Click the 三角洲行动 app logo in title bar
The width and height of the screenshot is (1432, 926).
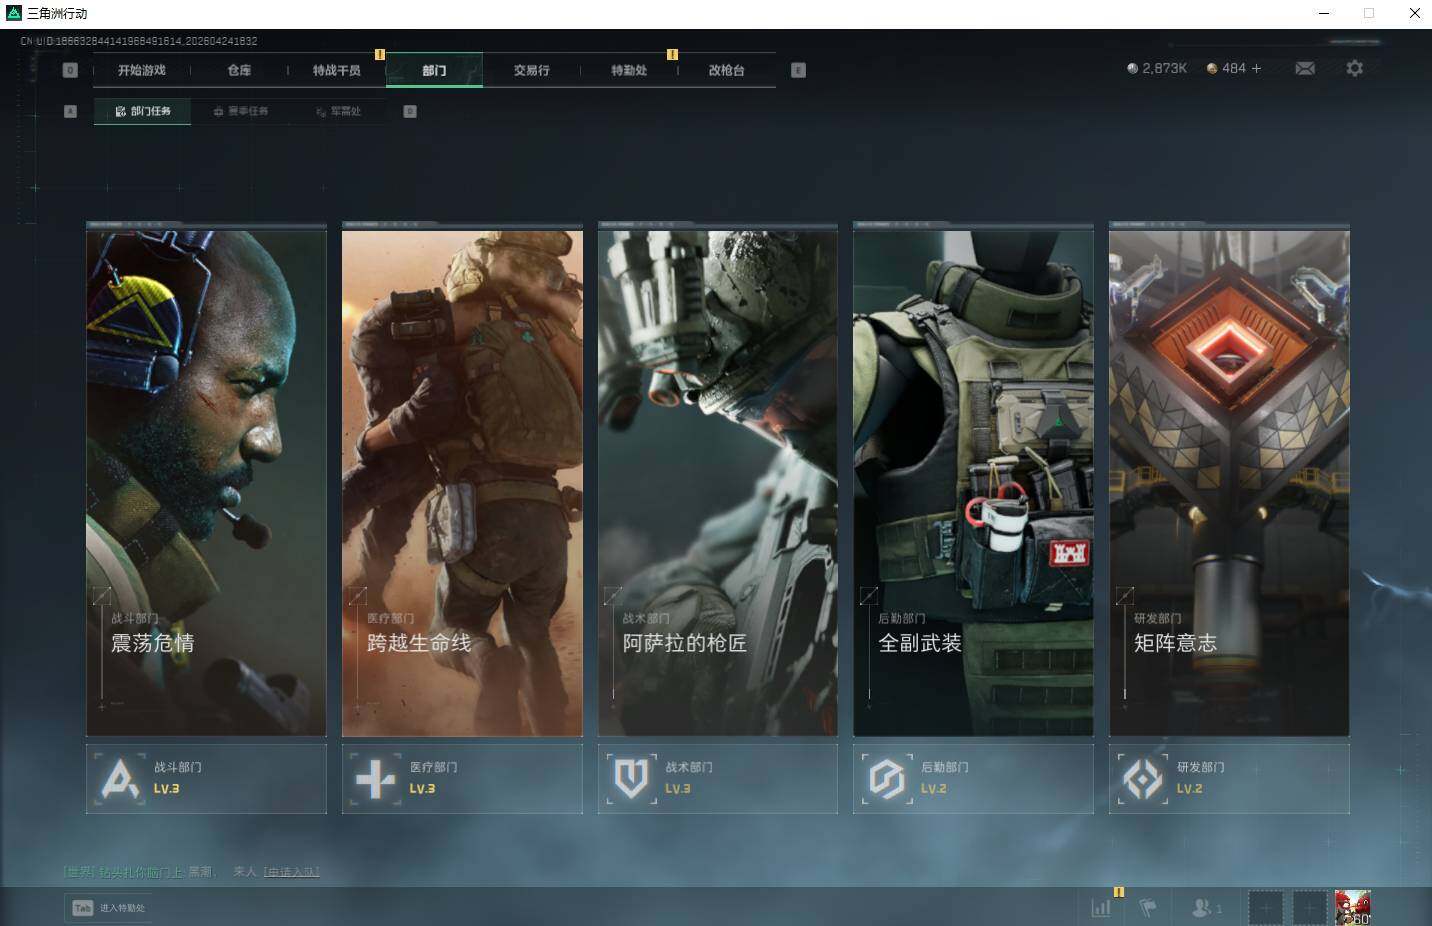[x=14, y=13]
